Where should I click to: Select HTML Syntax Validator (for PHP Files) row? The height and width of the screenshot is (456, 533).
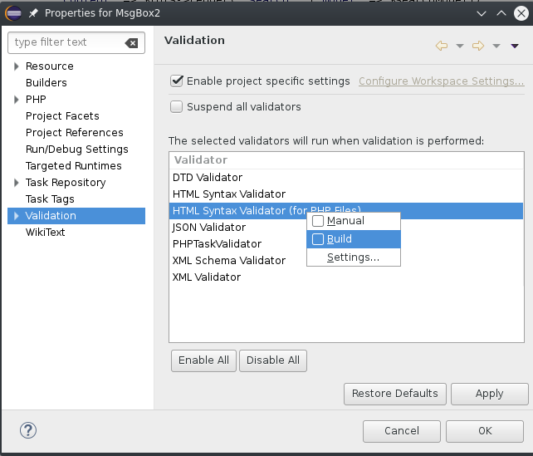point(346,211)
